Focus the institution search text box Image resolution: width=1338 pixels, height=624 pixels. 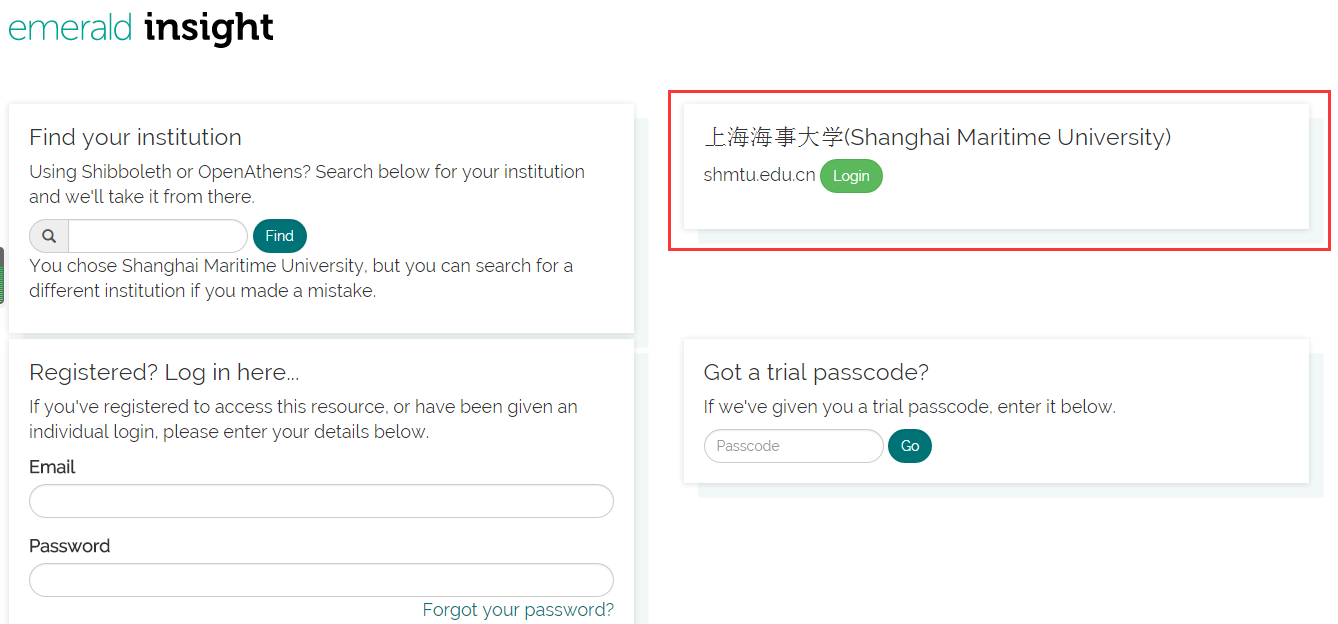click(157, 236)
